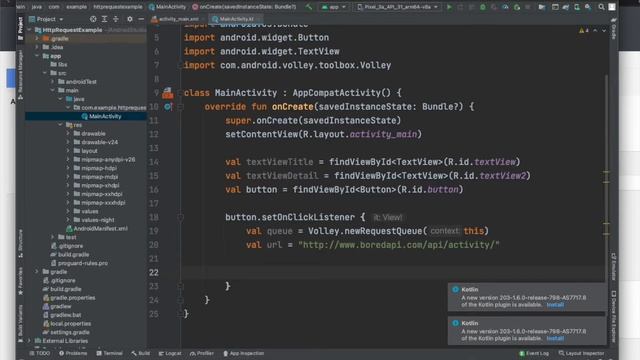This screenshot has height=360, width=640.
Task: Select Opened File target icon in Project panel
Action: [93, 19]
